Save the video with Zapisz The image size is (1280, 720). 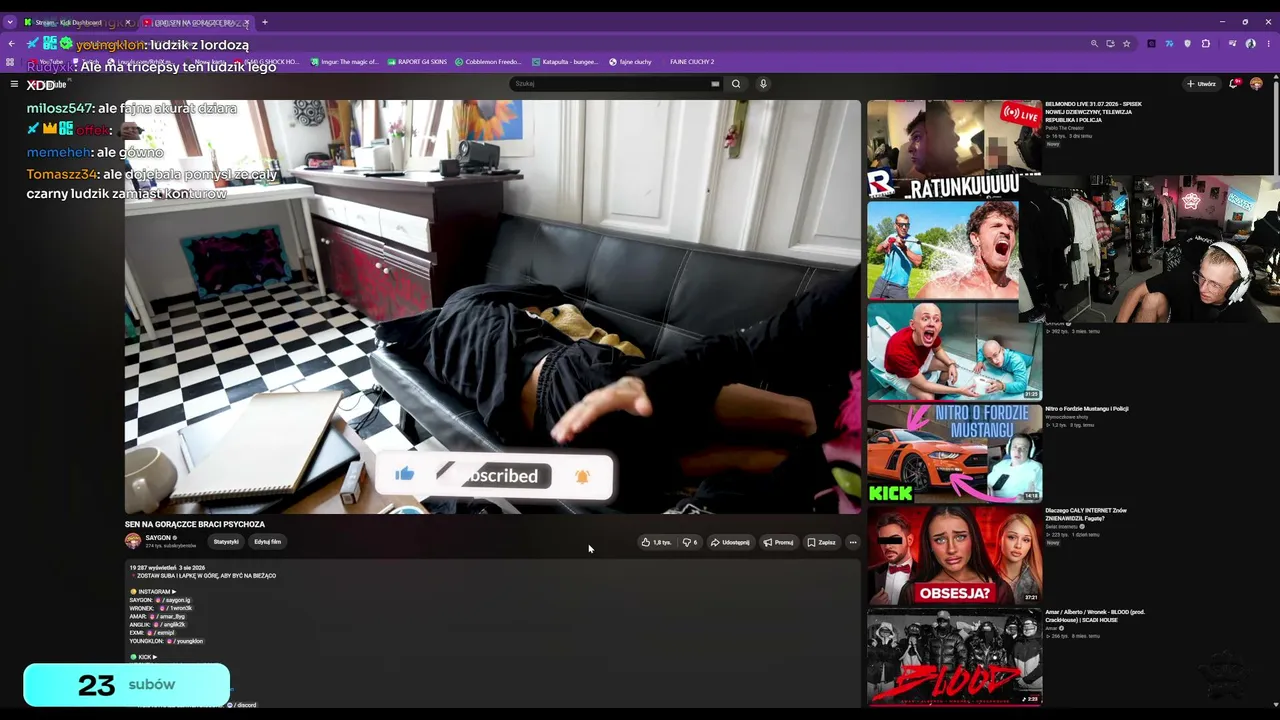point(821,542)
